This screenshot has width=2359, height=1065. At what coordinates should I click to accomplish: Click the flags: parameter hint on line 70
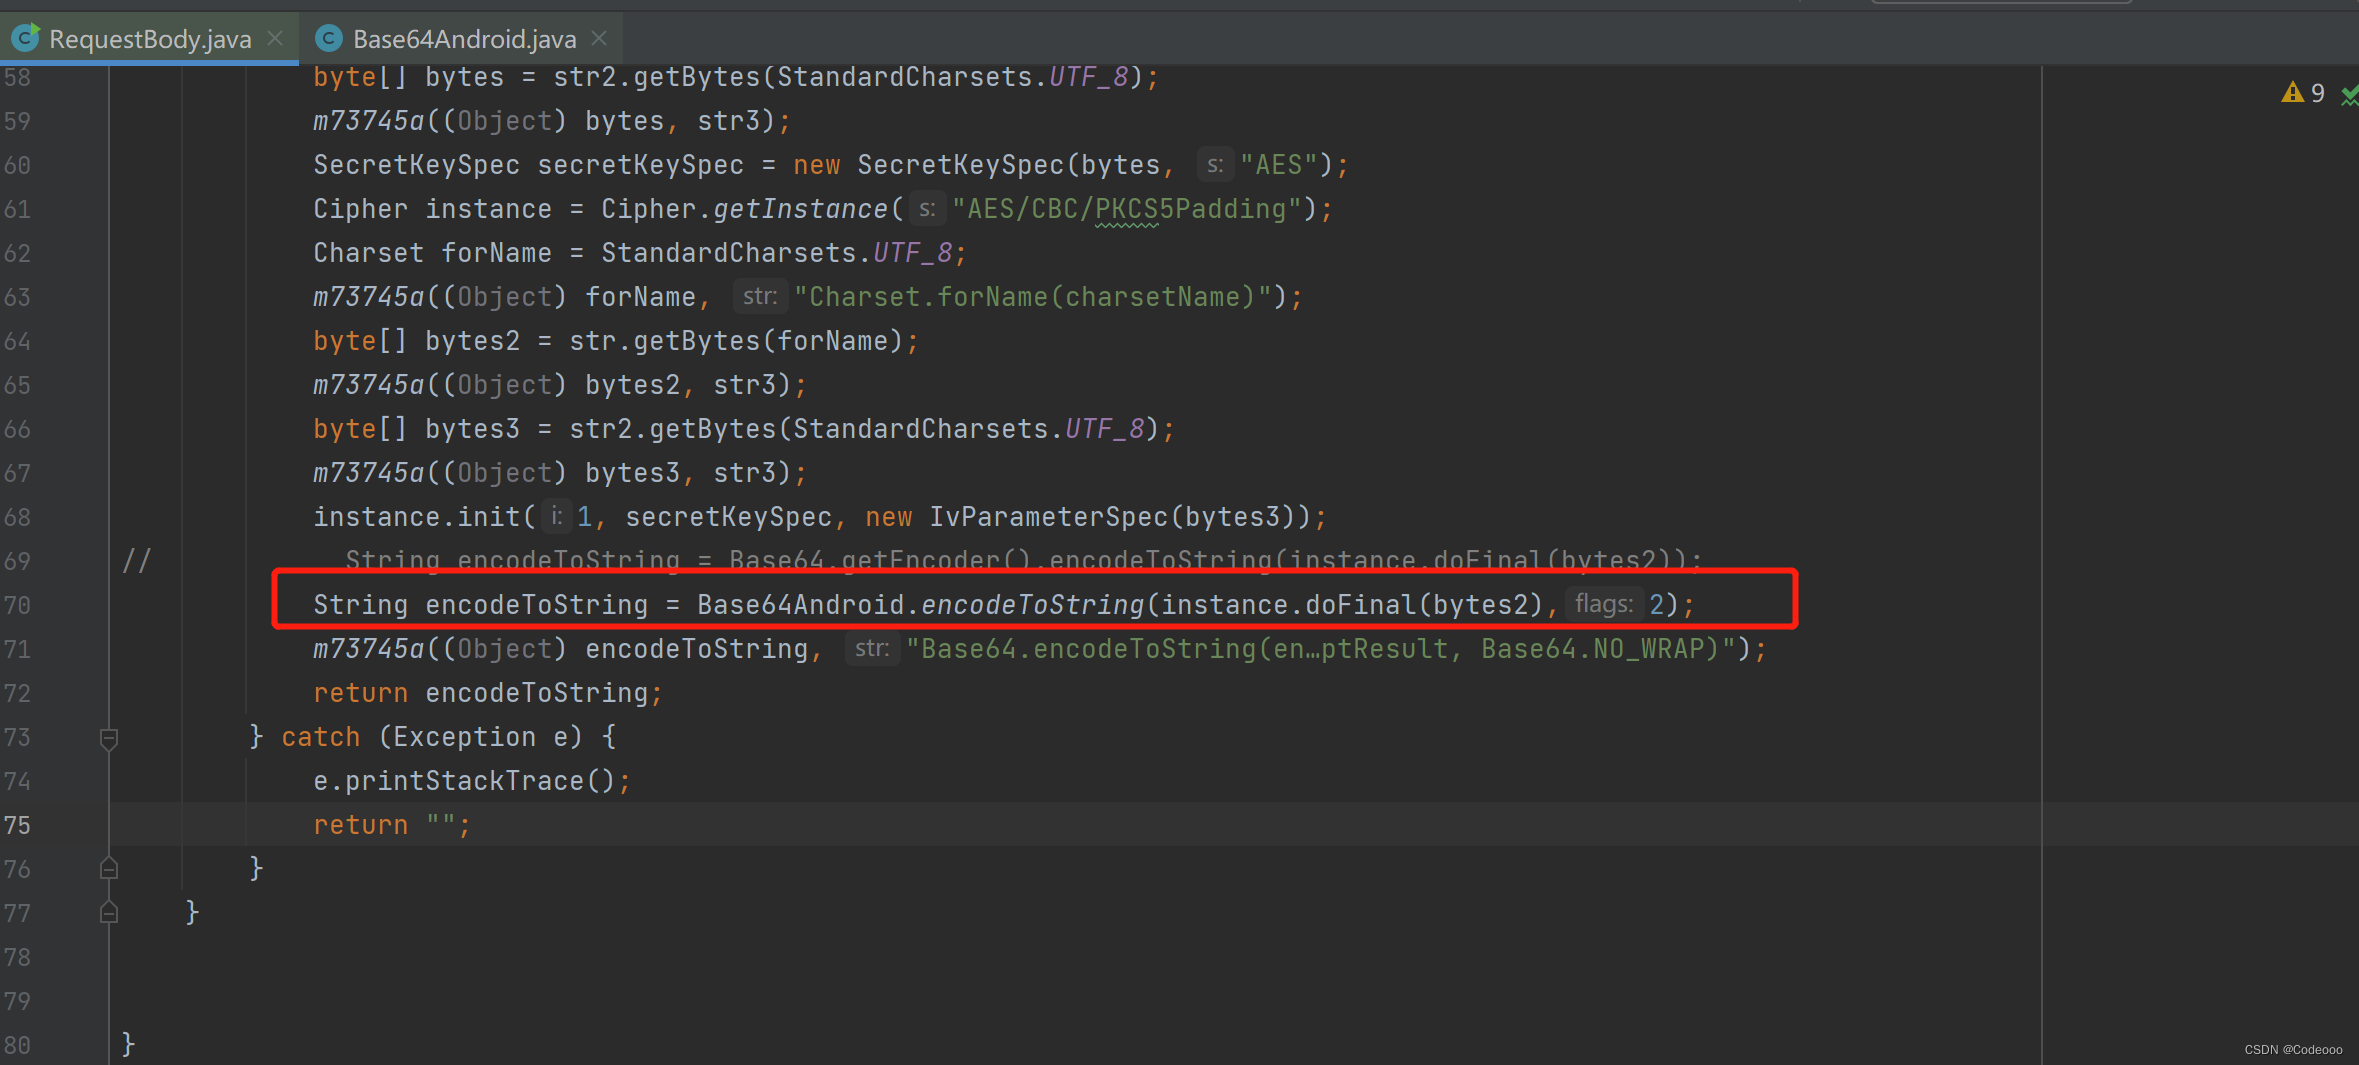[1603, 604]
